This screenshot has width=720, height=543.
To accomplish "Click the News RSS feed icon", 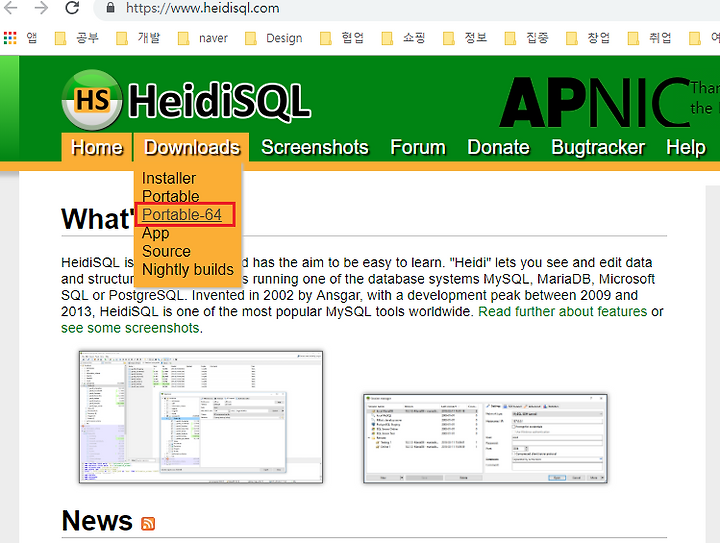I will pyautogui.click(x=148, y=523).
